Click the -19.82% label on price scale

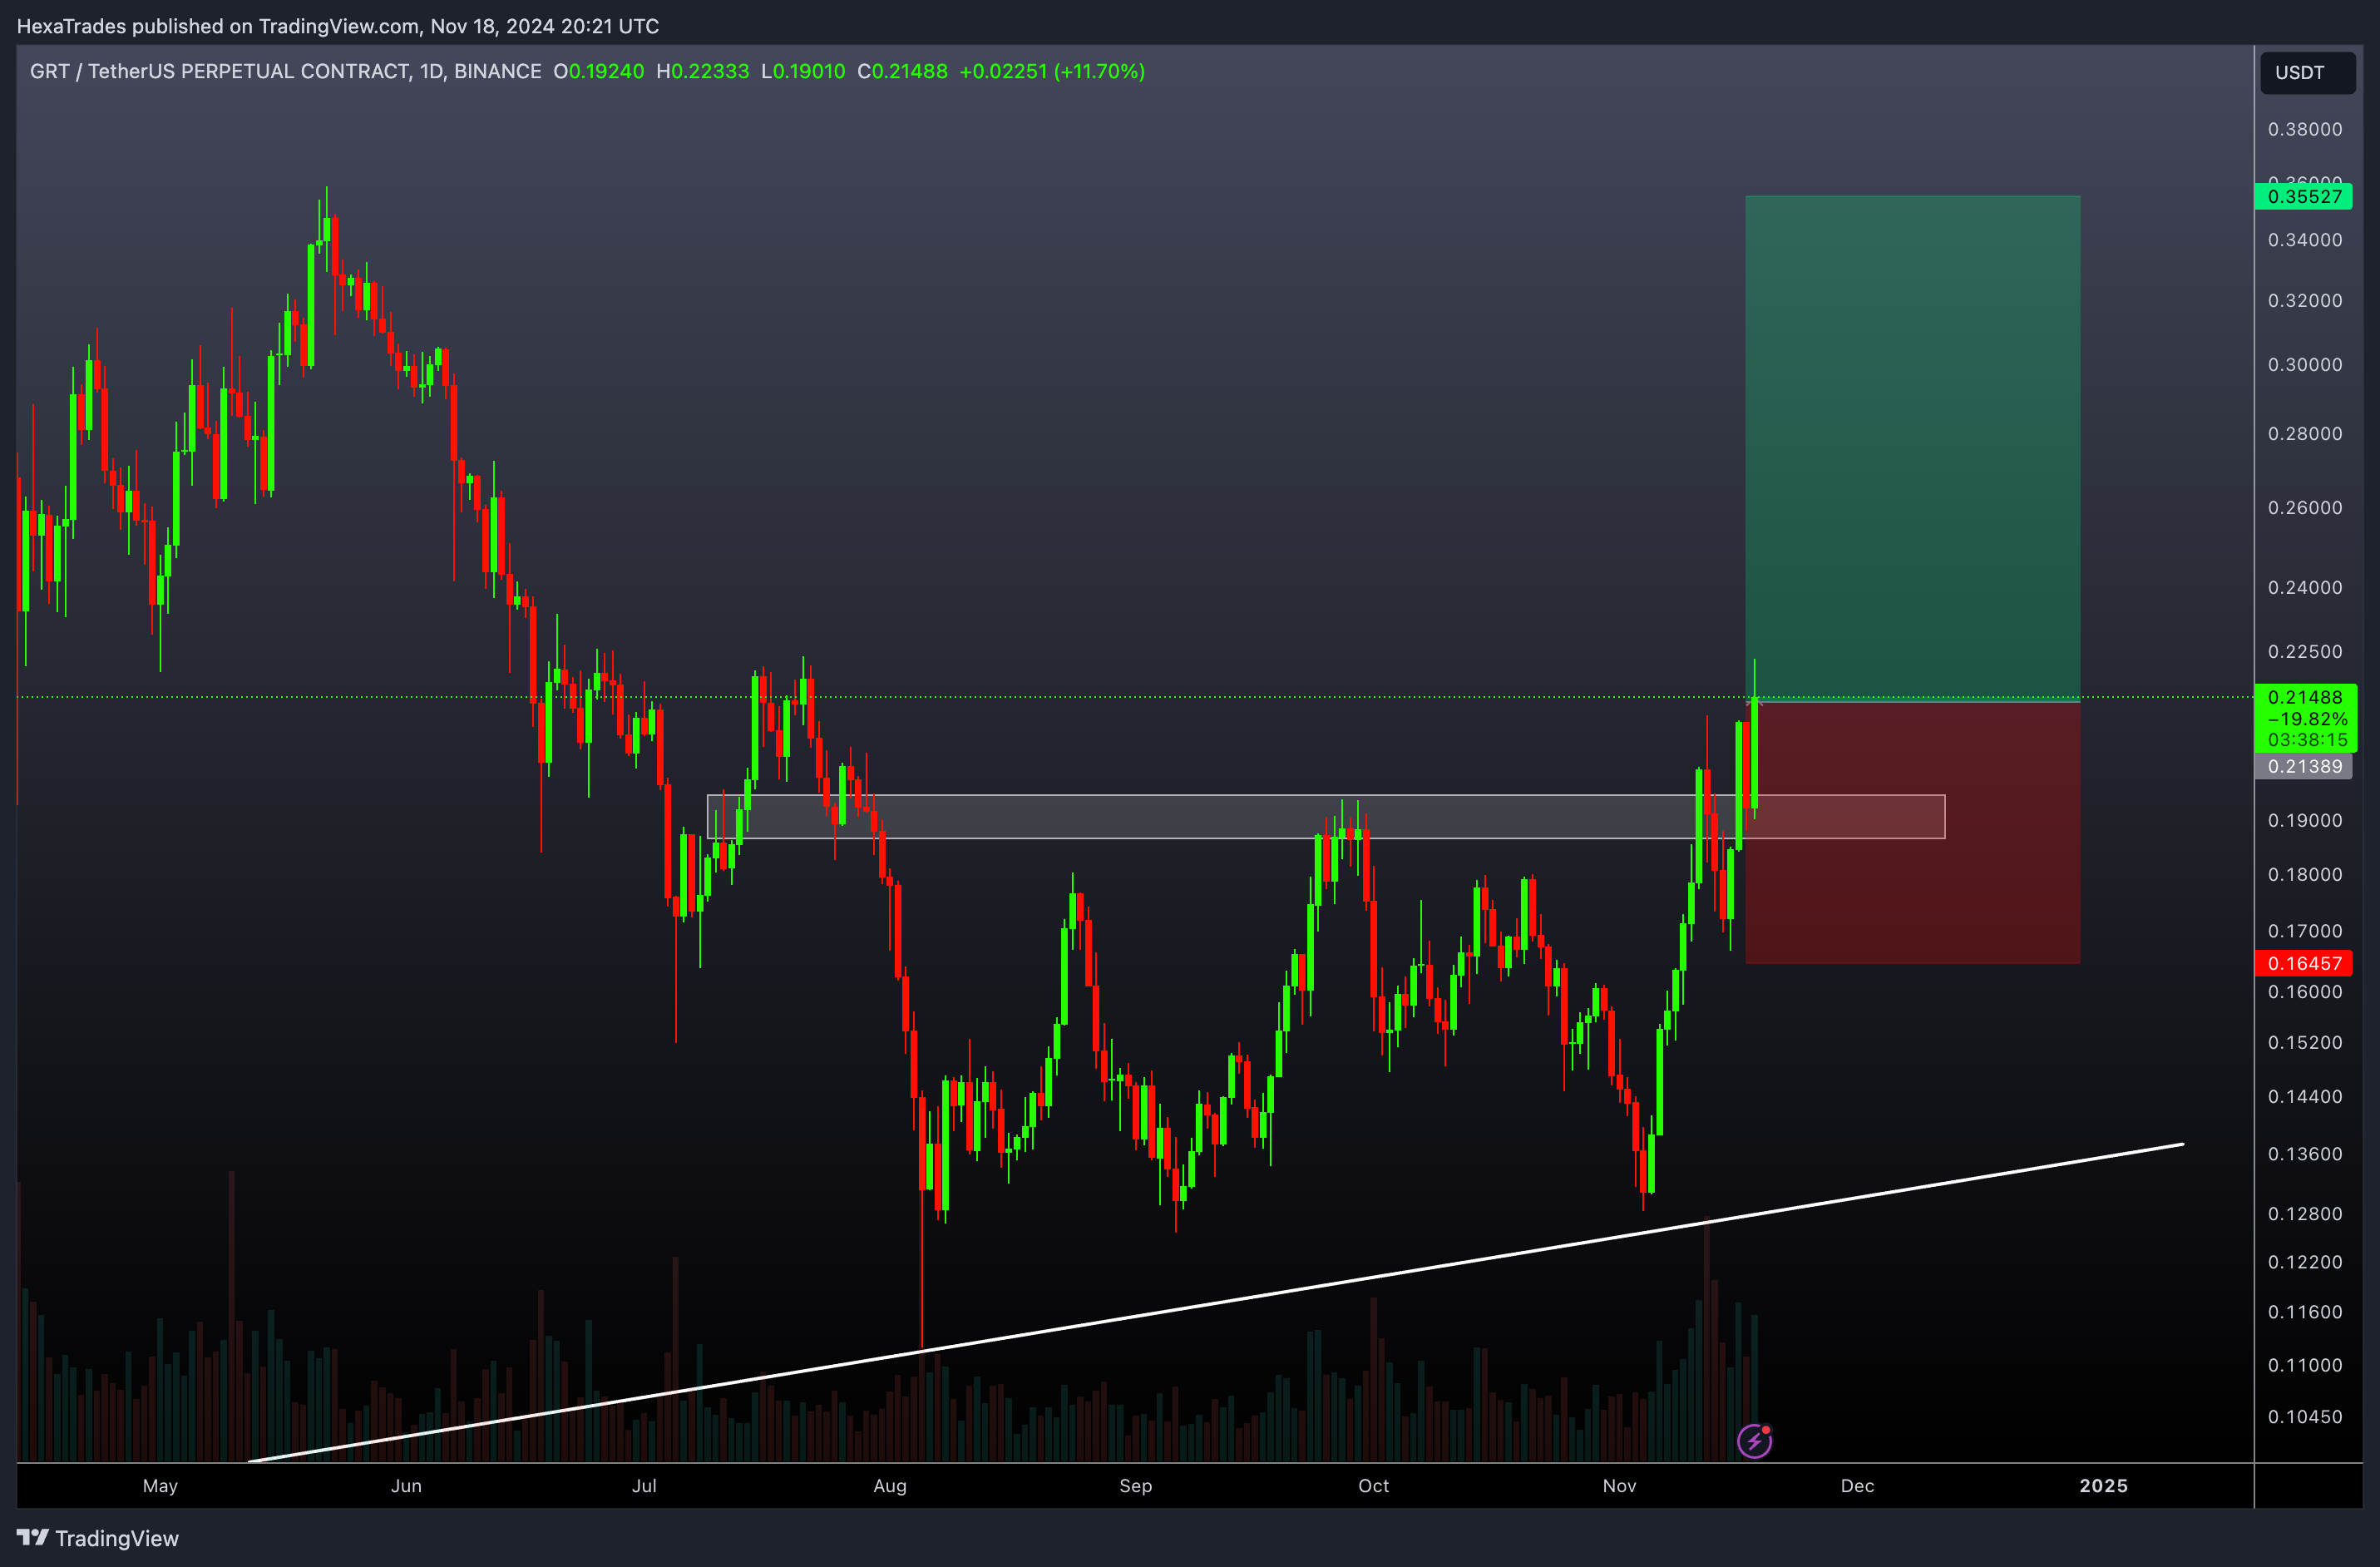click(x=2307, y=719)
